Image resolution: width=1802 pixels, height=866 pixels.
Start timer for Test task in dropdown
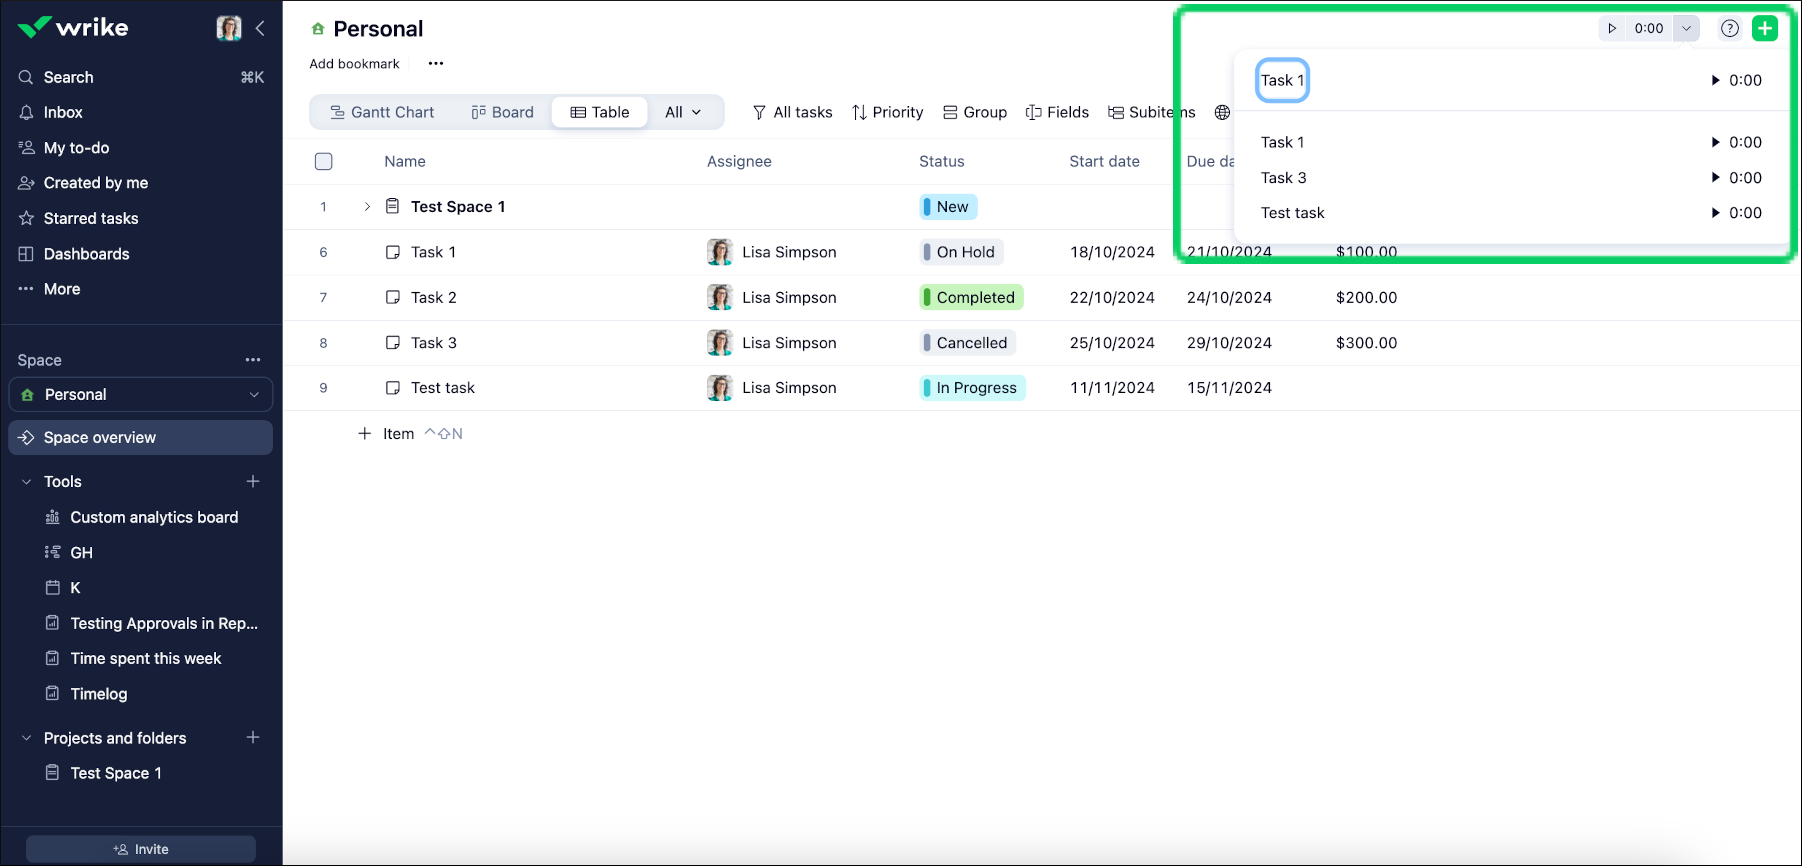point(1715,213)
